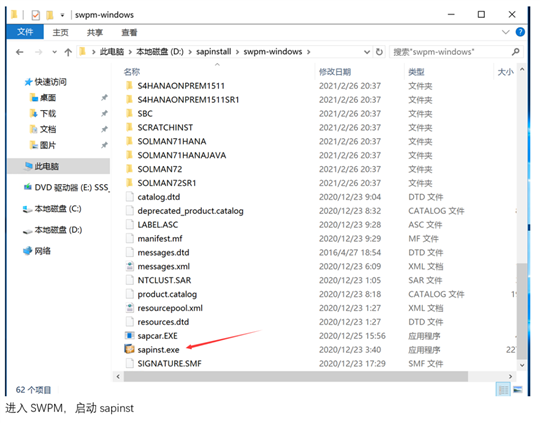The height and width of the screenshot is (423, 540).
Task: Switch to details view icon in status bar
Action: pyautogui.click(x=503, y=390)
